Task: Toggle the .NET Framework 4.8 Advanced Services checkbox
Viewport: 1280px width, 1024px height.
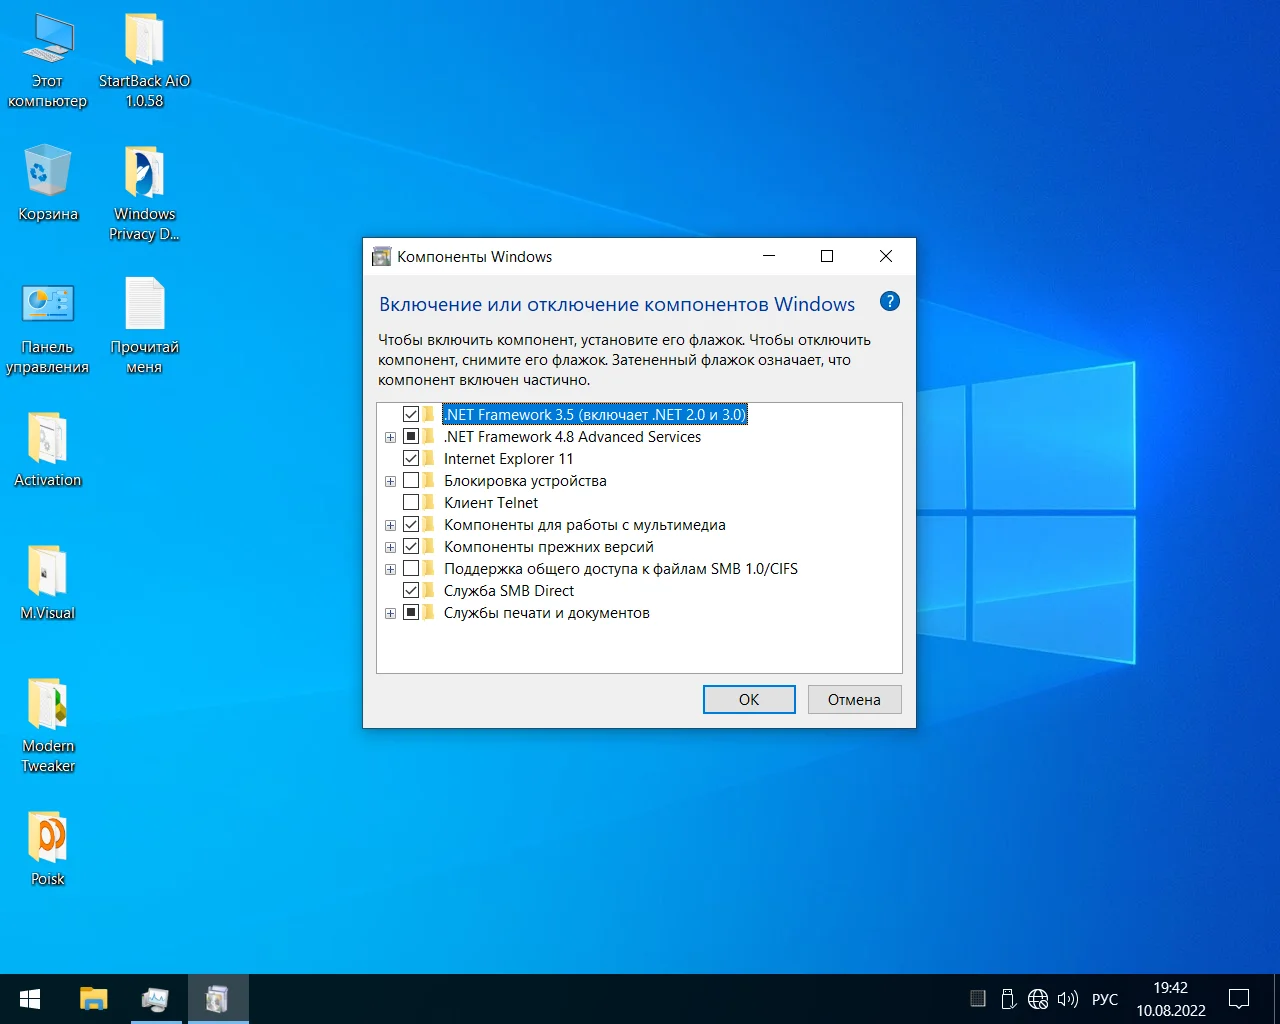Action: [411, 436]
